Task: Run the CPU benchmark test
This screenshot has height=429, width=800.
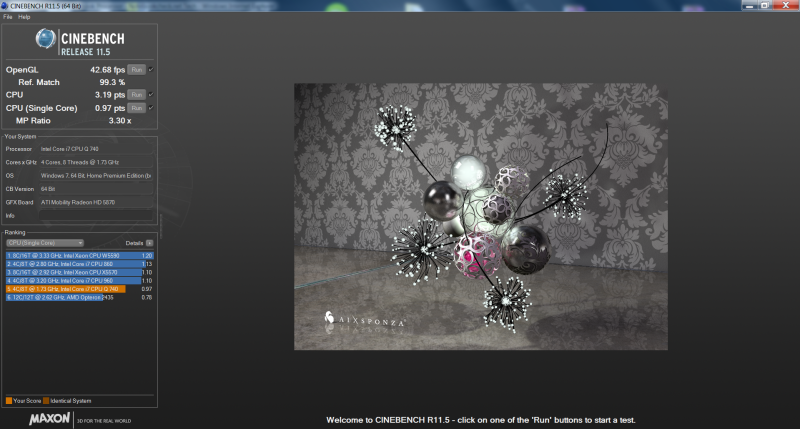Action: (136, 95)
